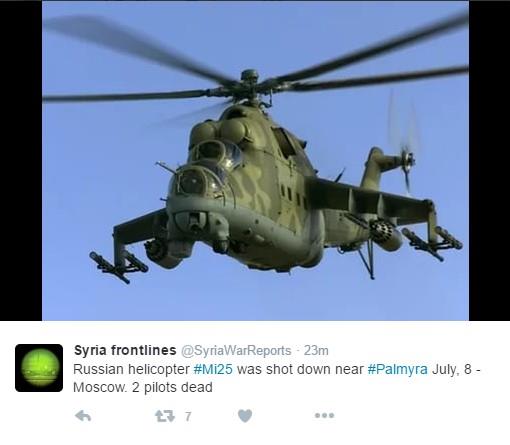Click the black right margin of media
Screen dimensions: 510x445
[x=489, y=161]
